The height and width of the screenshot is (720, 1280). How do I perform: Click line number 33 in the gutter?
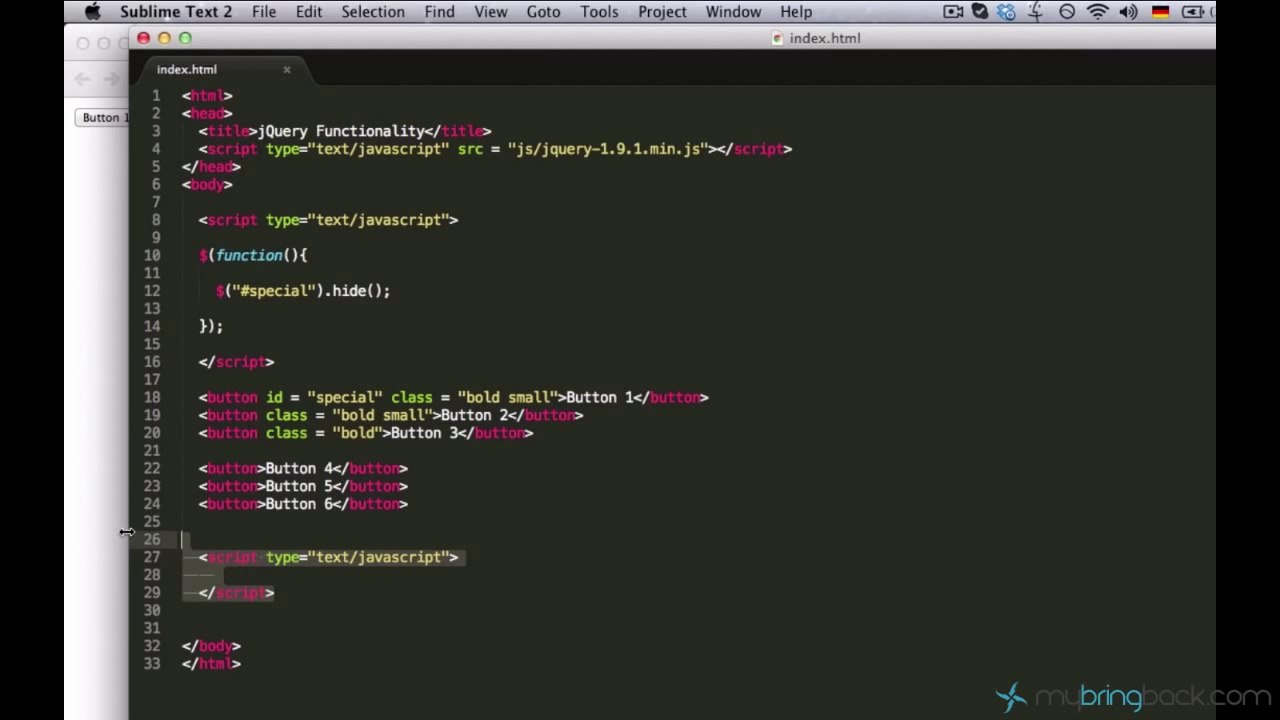(x=152, y=663)
